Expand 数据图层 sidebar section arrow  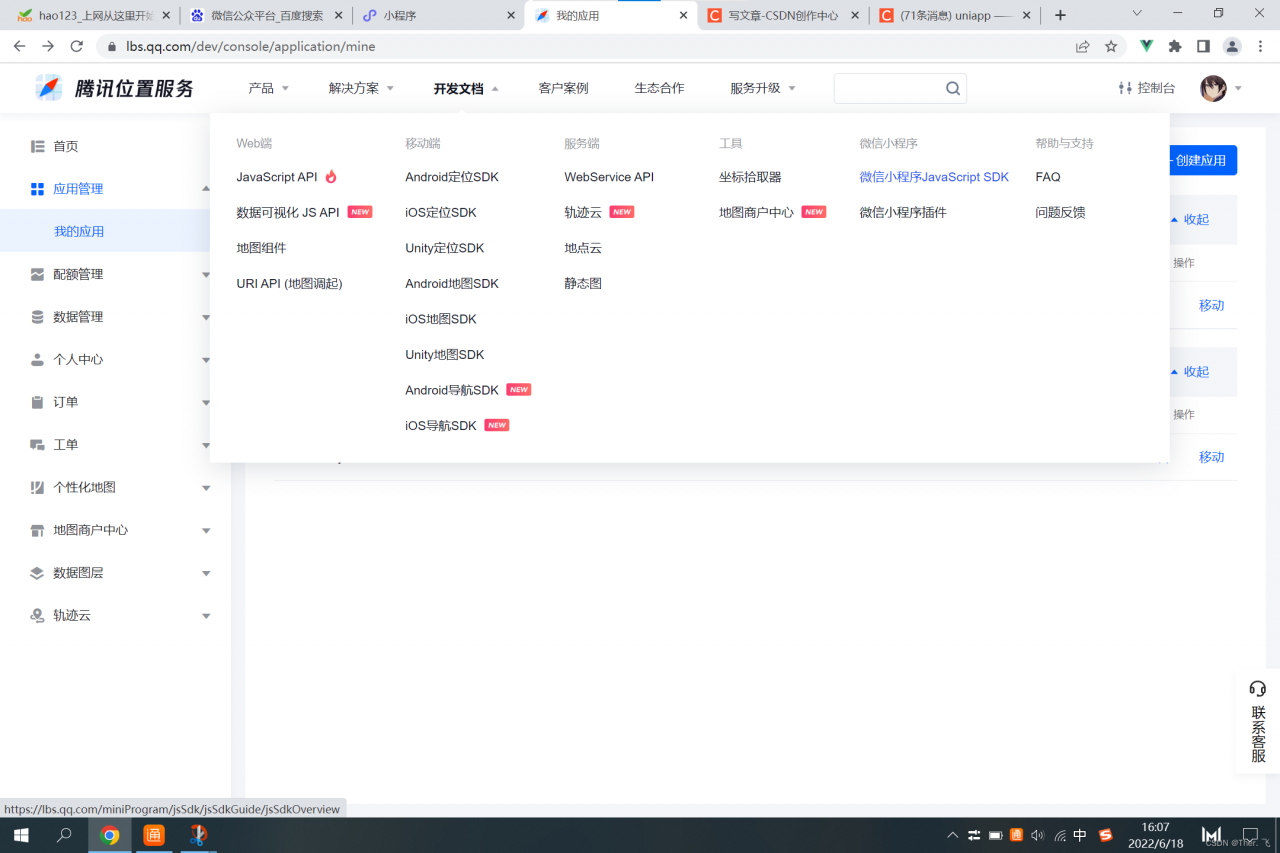click(x=206, y=574)
